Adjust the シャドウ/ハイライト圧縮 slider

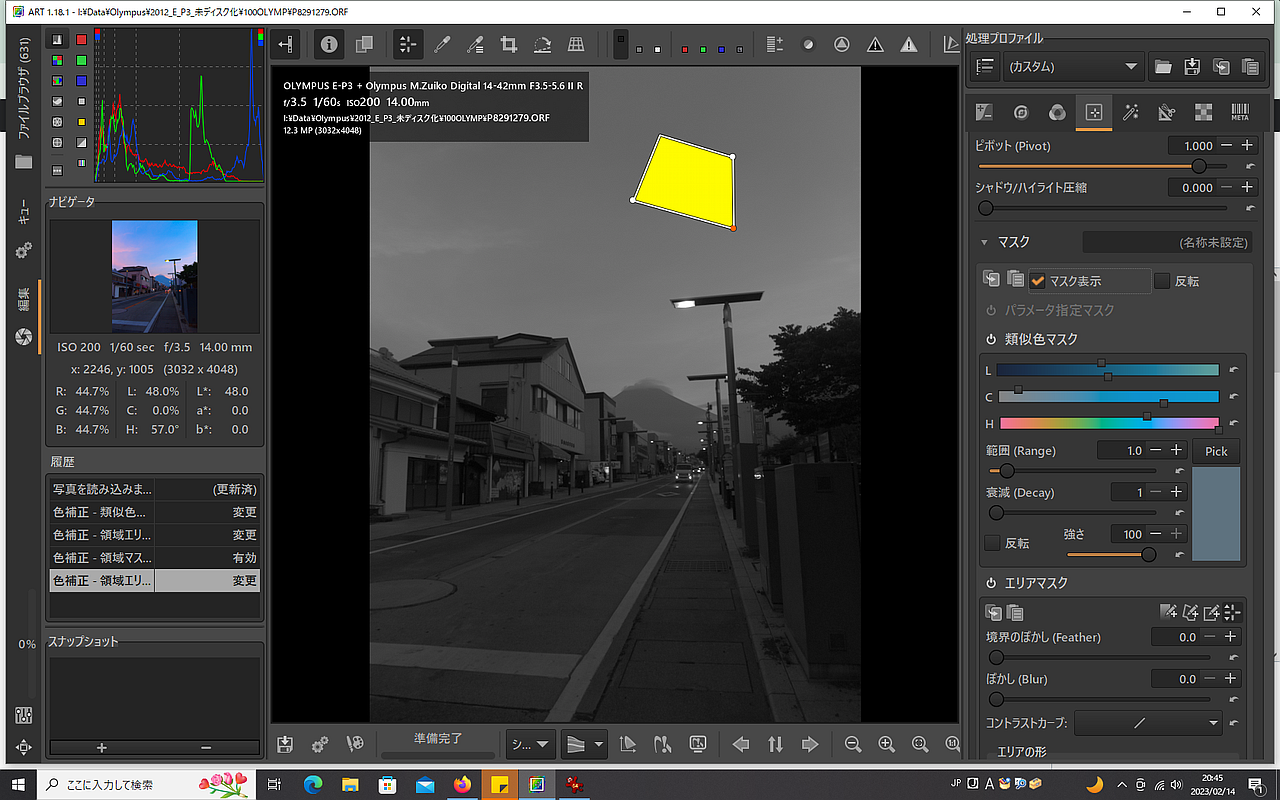(1104, 208)
